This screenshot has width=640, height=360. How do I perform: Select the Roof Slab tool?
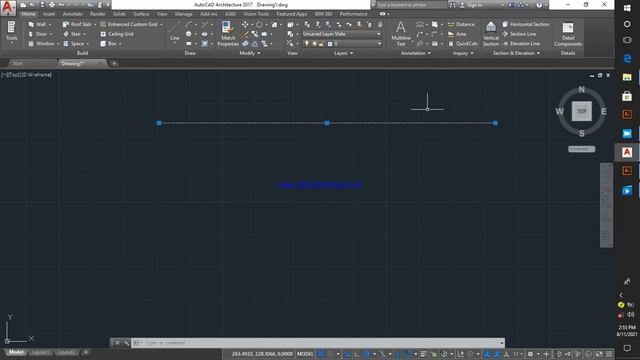(77, 24)
